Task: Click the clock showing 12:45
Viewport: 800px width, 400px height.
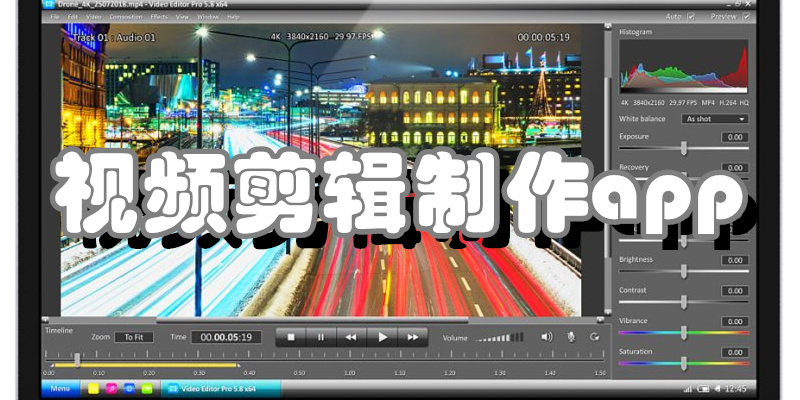Action: pyautogui.click(x=736, y=389)
